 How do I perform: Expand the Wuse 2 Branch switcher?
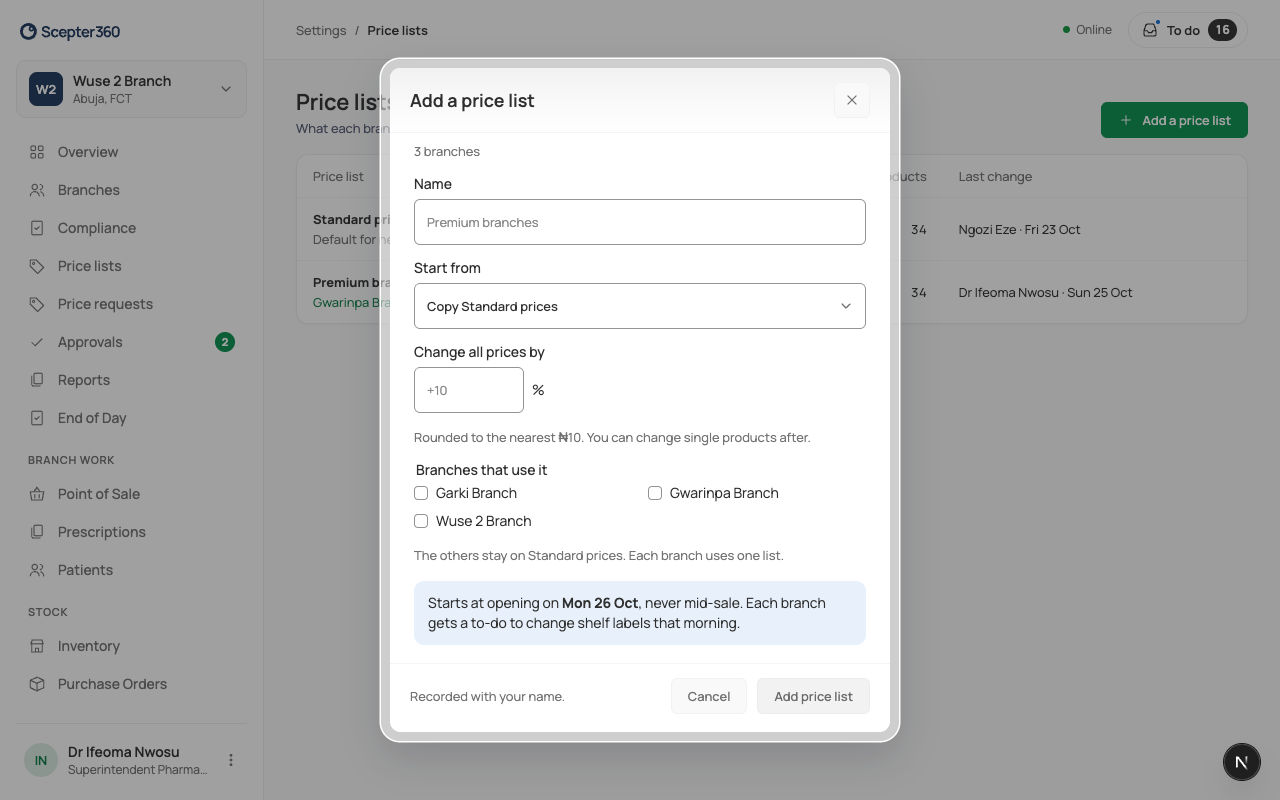tap(131, 89)
